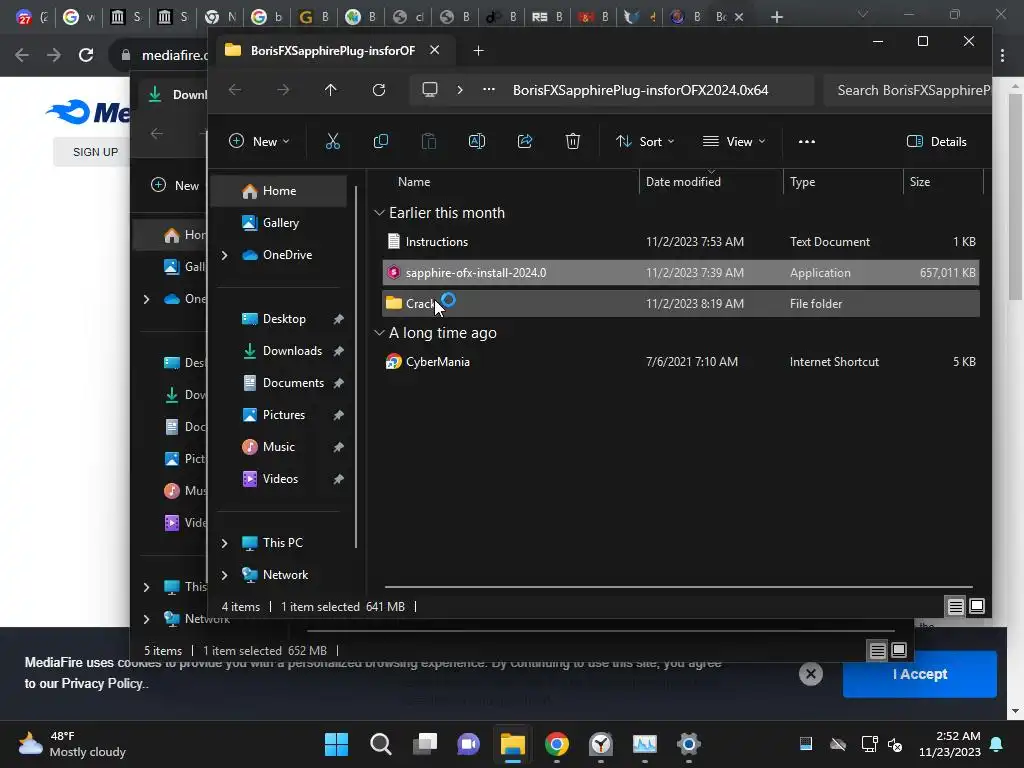Go back in front Explorer window
1024x768 pixels.
235,90
